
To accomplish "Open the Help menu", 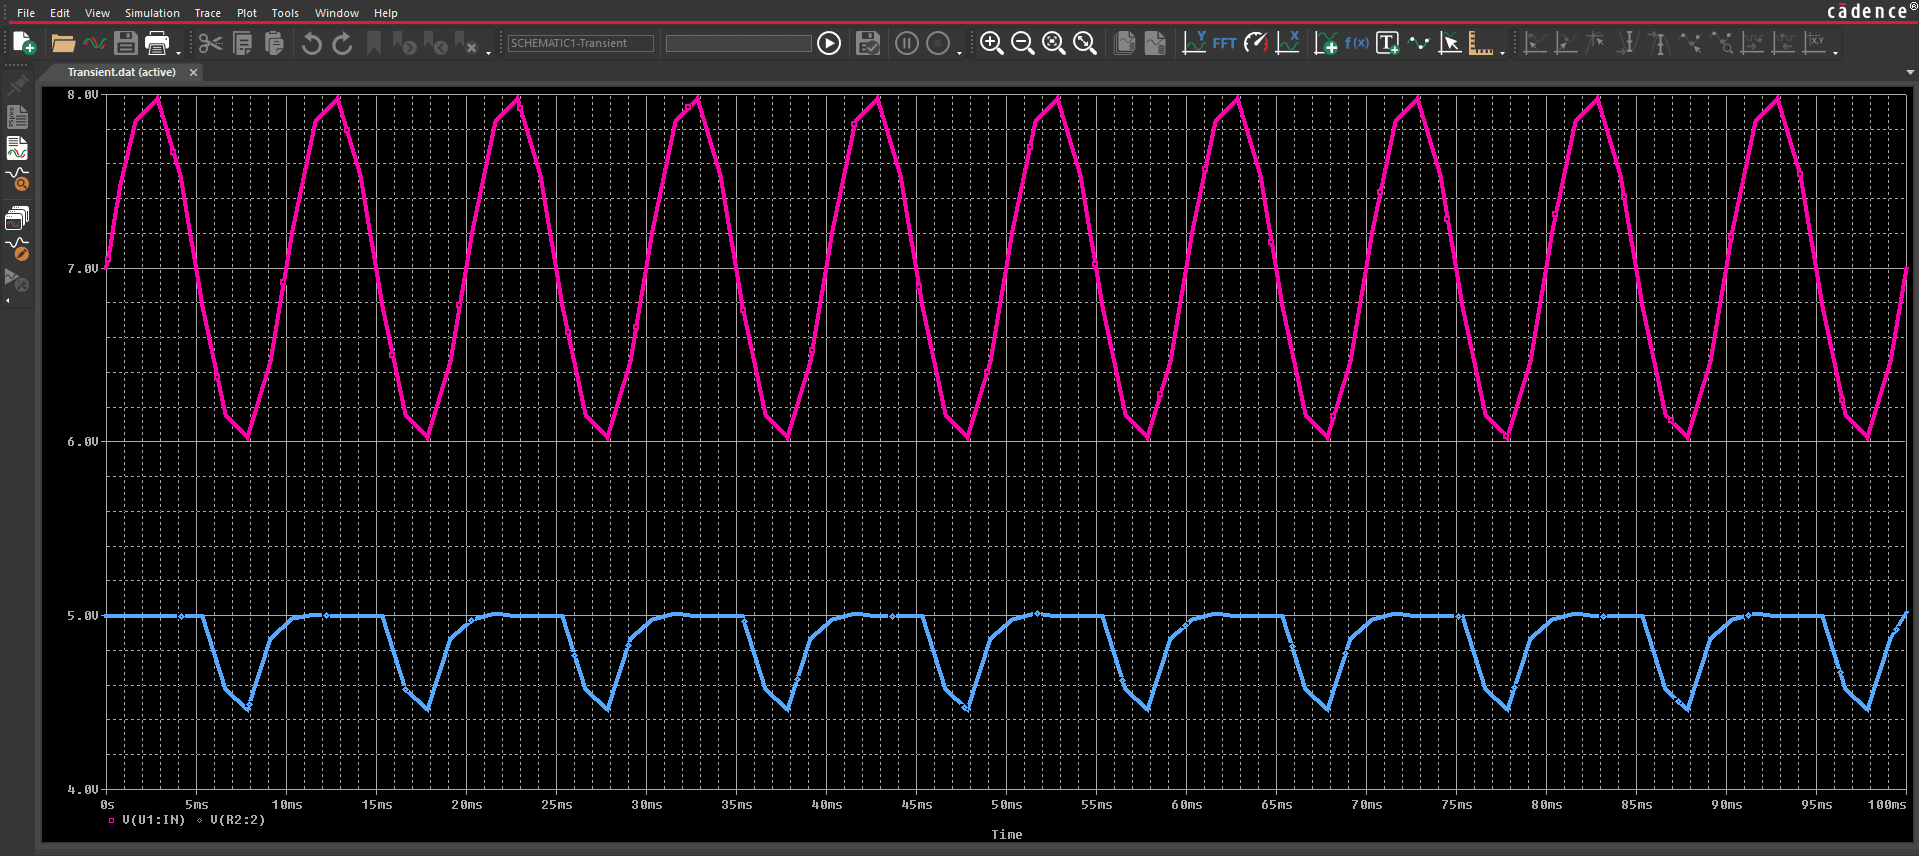I will tap(386, 13).
